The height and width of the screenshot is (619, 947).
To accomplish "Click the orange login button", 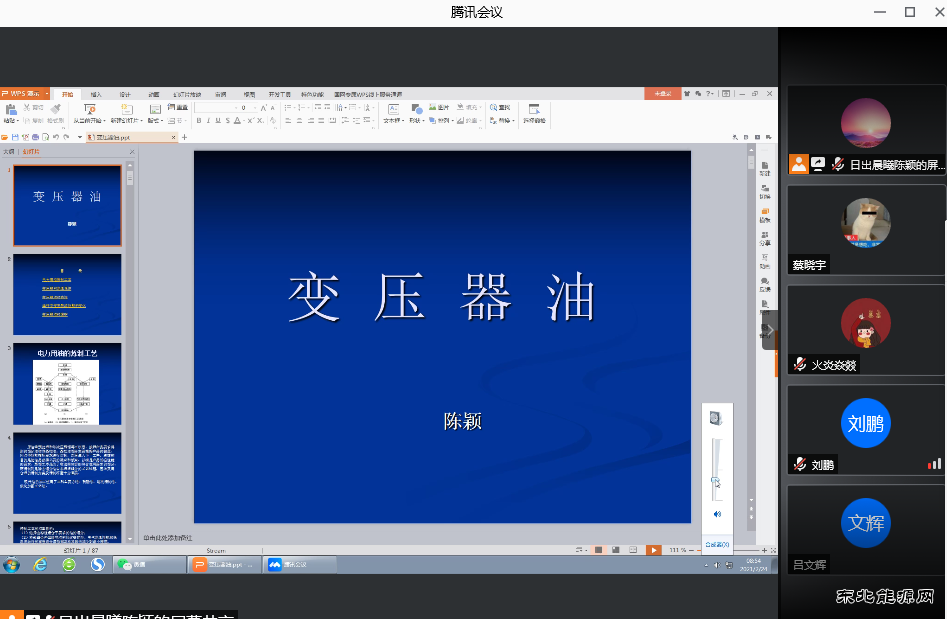I will (662, 94).
